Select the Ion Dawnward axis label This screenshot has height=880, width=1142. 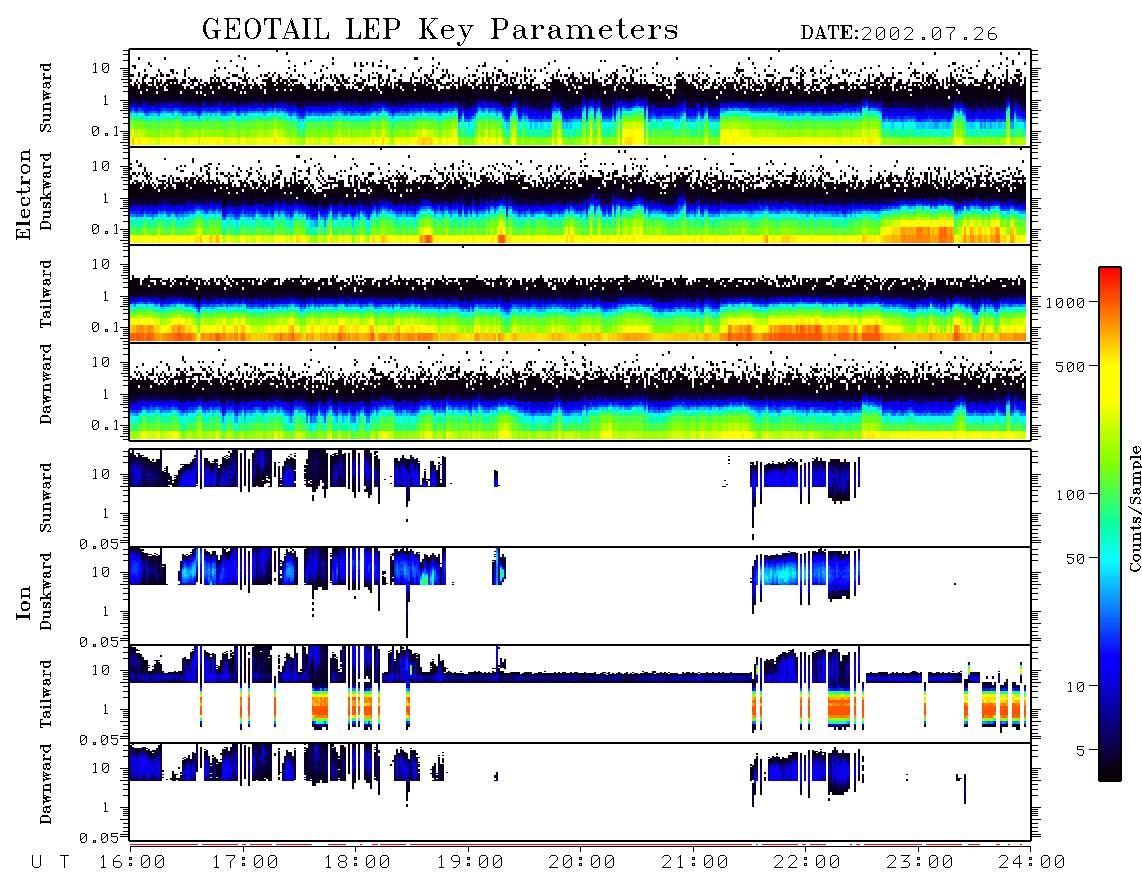(46, 784)
